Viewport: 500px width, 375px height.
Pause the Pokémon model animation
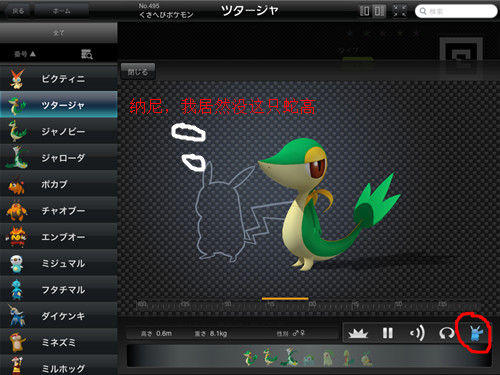click(x=388, y=333)
